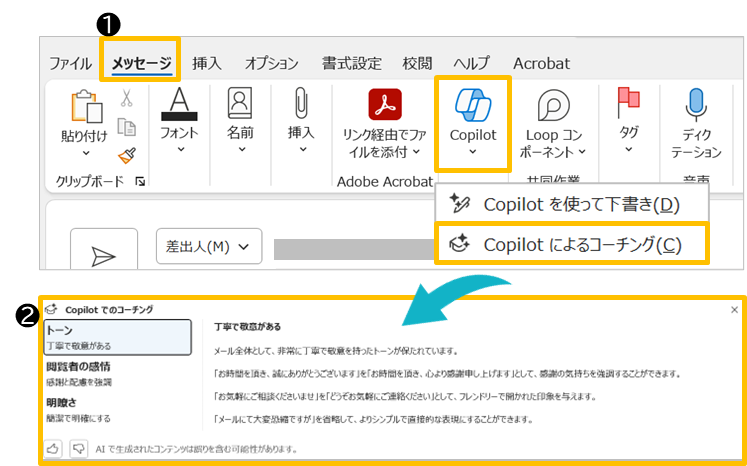Expand the Copilot dropdown chevron
The image size is (747, 466).
473,152
